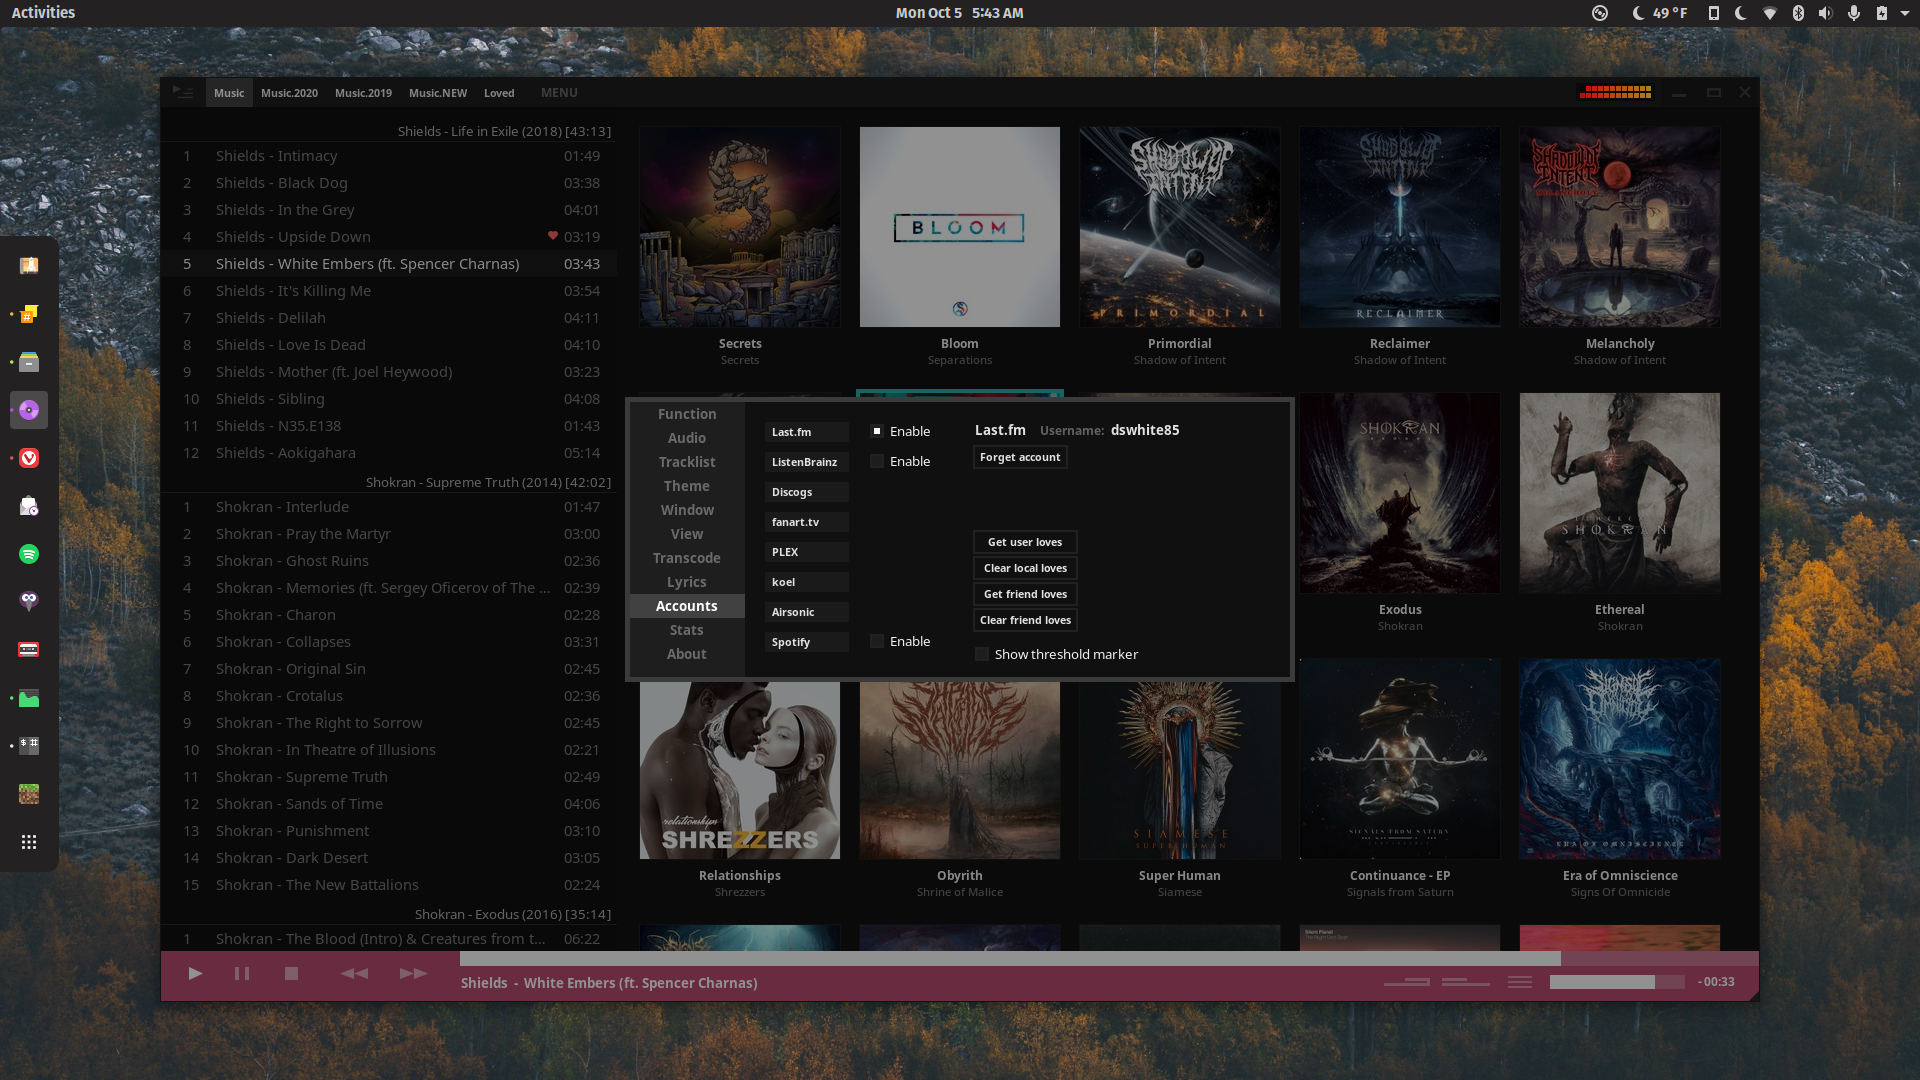Select the Bloom album cover
1920x1080 pixels.
[x=960, y=227]
